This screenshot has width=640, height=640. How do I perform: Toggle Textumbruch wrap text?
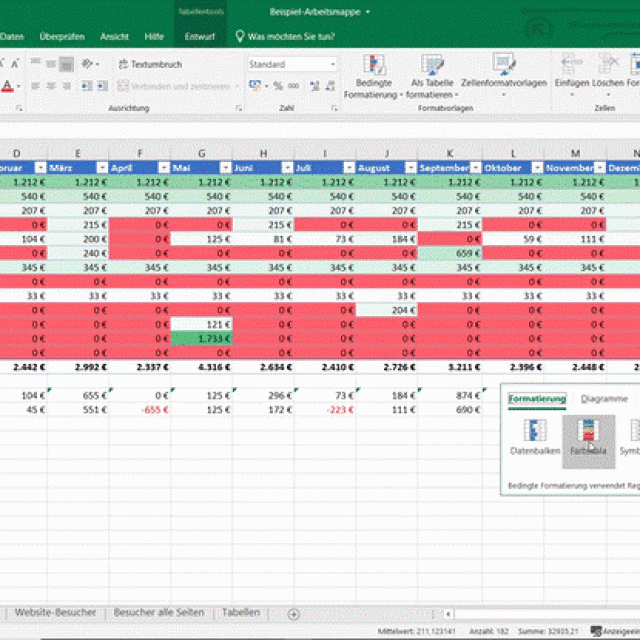150,64
